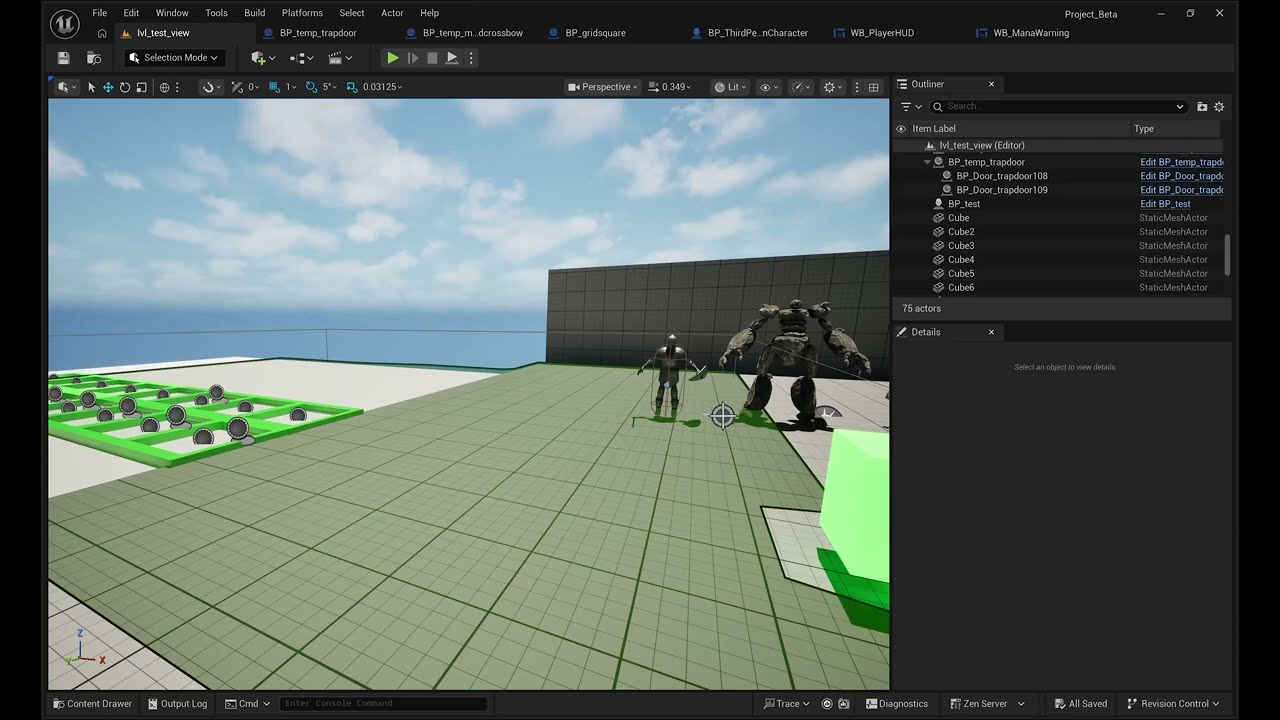The width and height of the screenshot is (1280, 720).
Task: Open the File menu
Action: click(x=100, y=13)
